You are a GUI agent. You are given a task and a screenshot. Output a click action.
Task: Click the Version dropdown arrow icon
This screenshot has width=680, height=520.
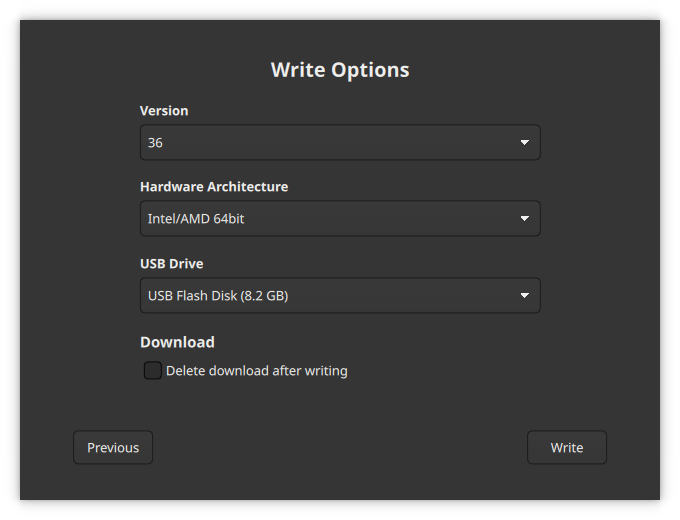(x=524, y=143)
